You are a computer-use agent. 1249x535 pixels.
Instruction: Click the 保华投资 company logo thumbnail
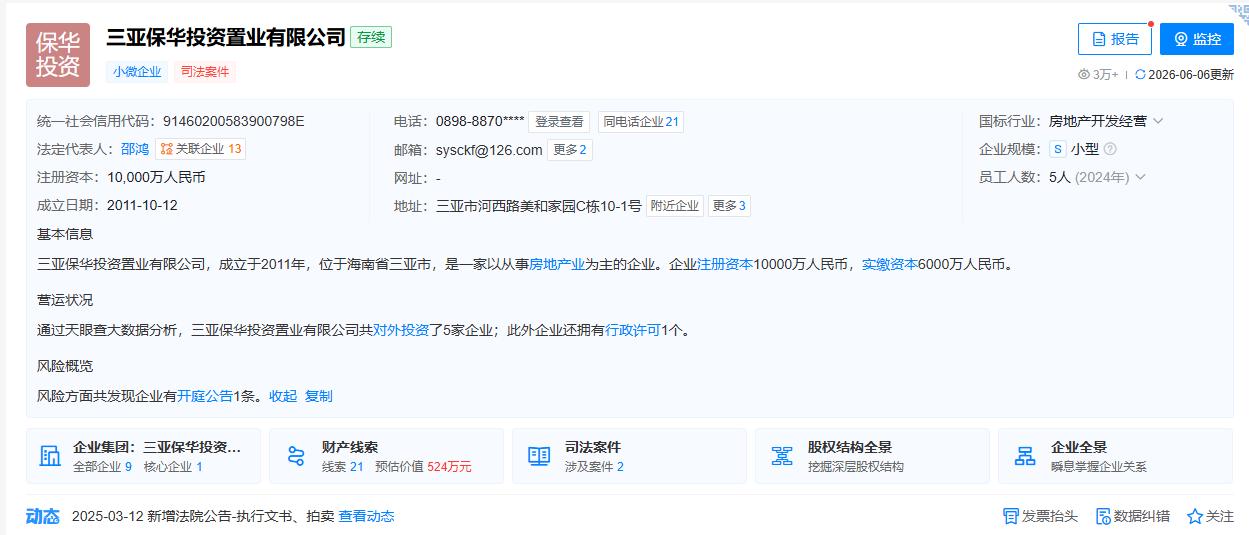(58, 55)
